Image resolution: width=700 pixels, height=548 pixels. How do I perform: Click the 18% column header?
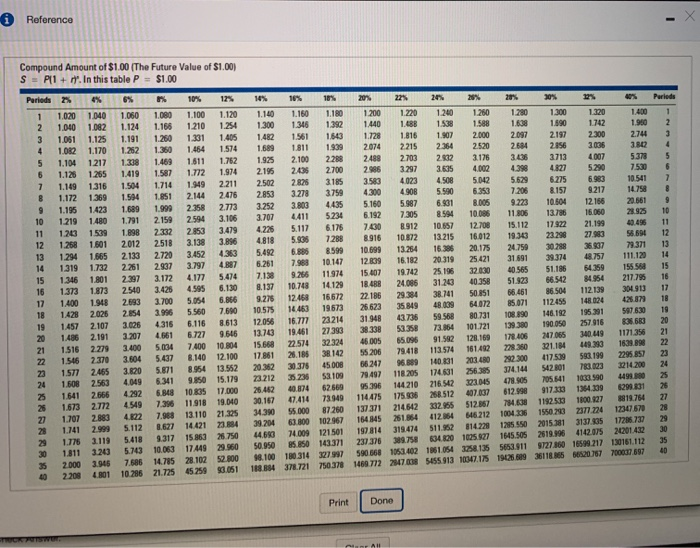coord(330,98)
